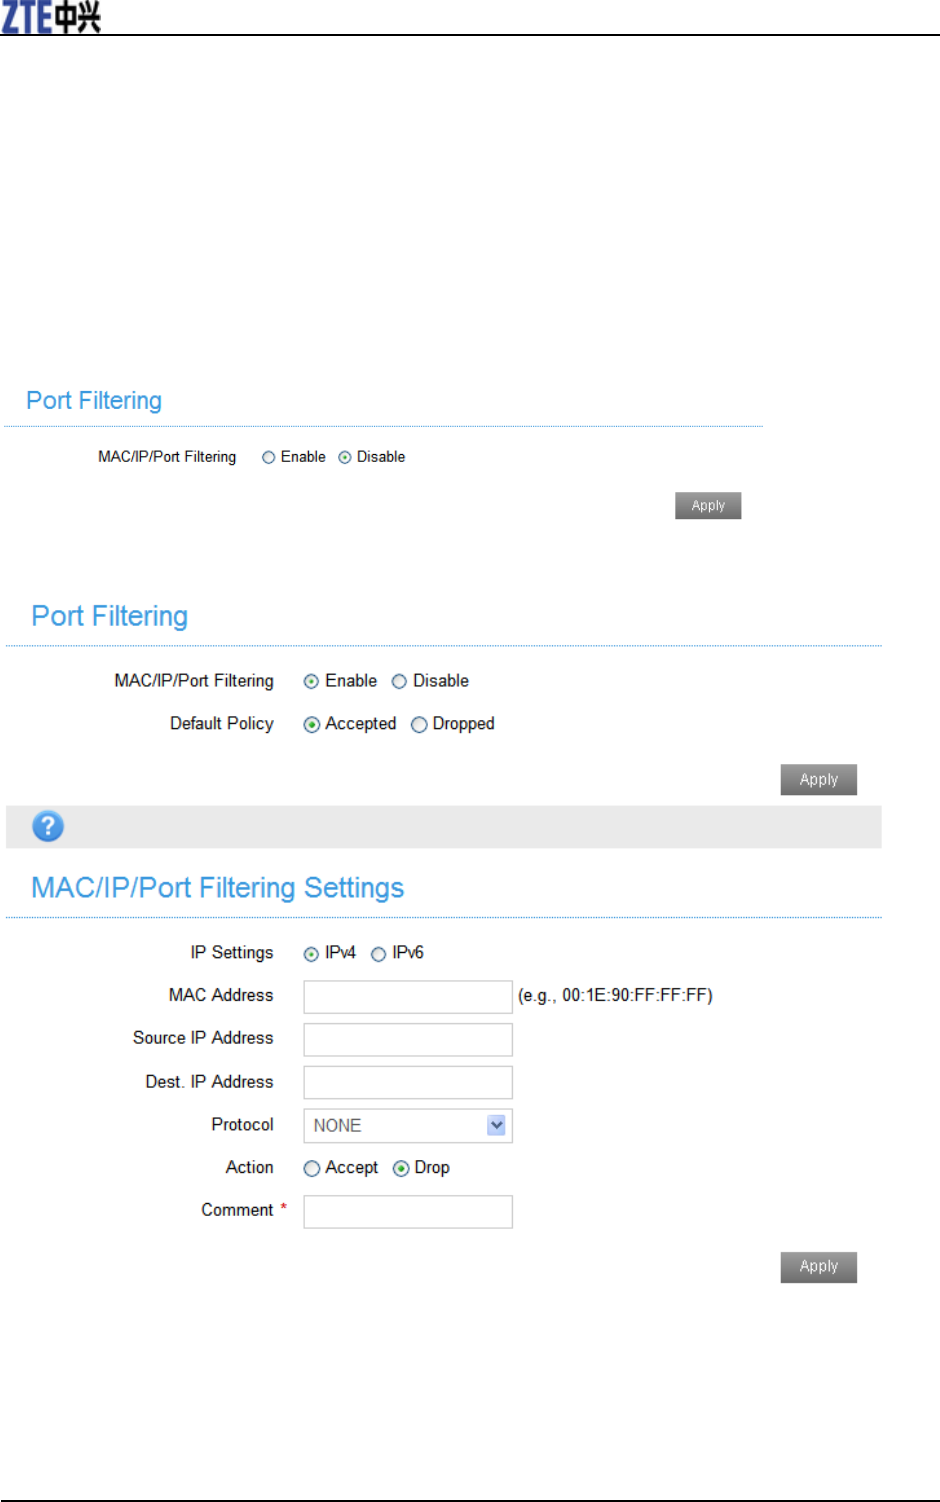
Task: Click the blue help question mark icon
Action: tap(48, 827)
